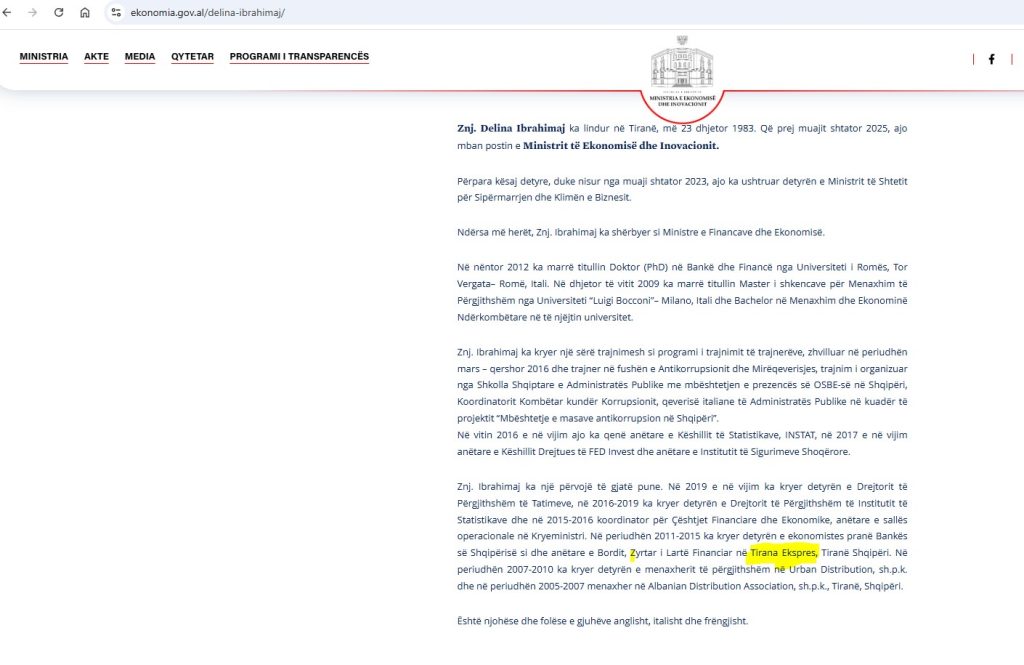Go to the browser home page icon
This screenshot has height=665, width=1024.
click(x=85, y=12)
